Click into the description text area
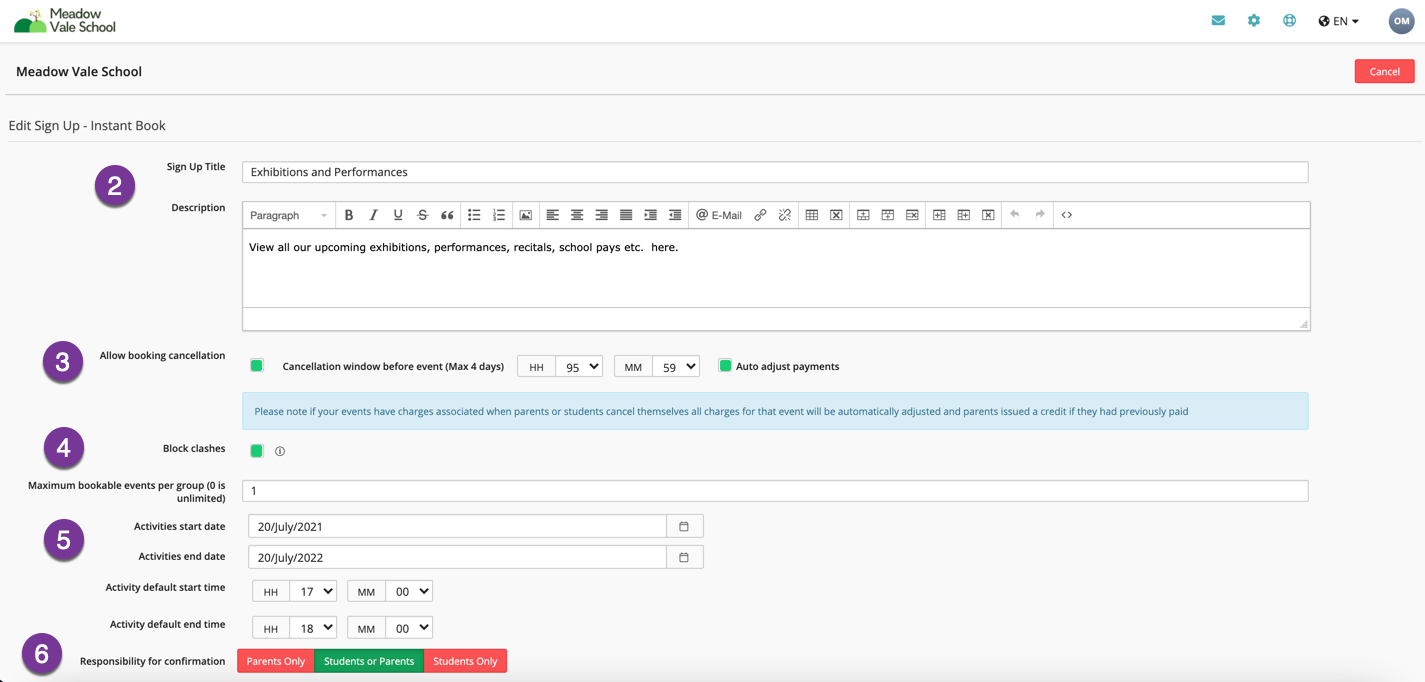Image resolution: width=1425 pixels, height=682 pixels. coord(776,268)
